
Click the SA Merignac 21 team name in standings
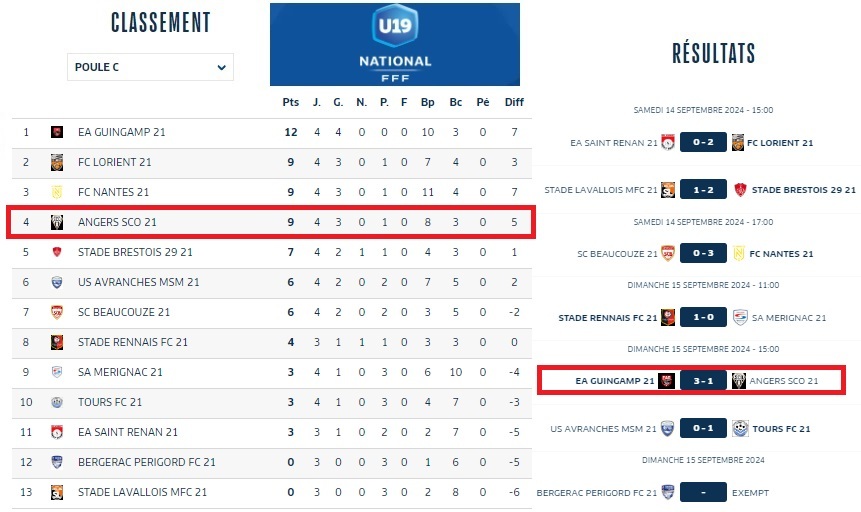121,372
